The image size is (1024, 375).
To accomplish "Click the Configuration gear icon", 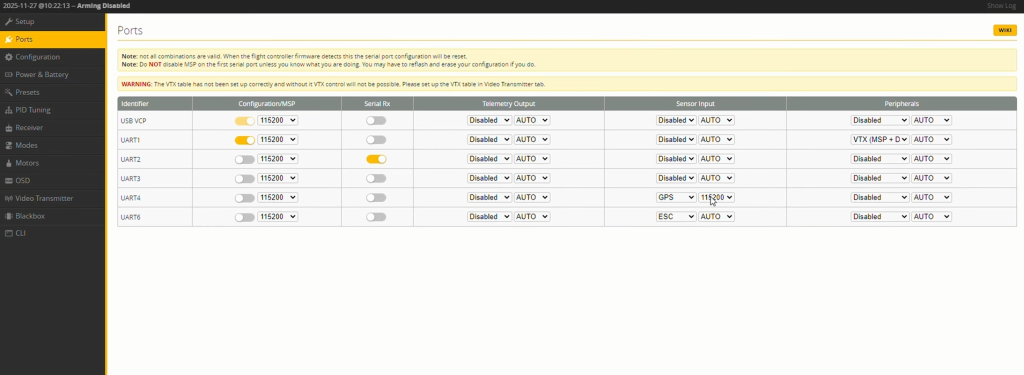I will [8, 57].
